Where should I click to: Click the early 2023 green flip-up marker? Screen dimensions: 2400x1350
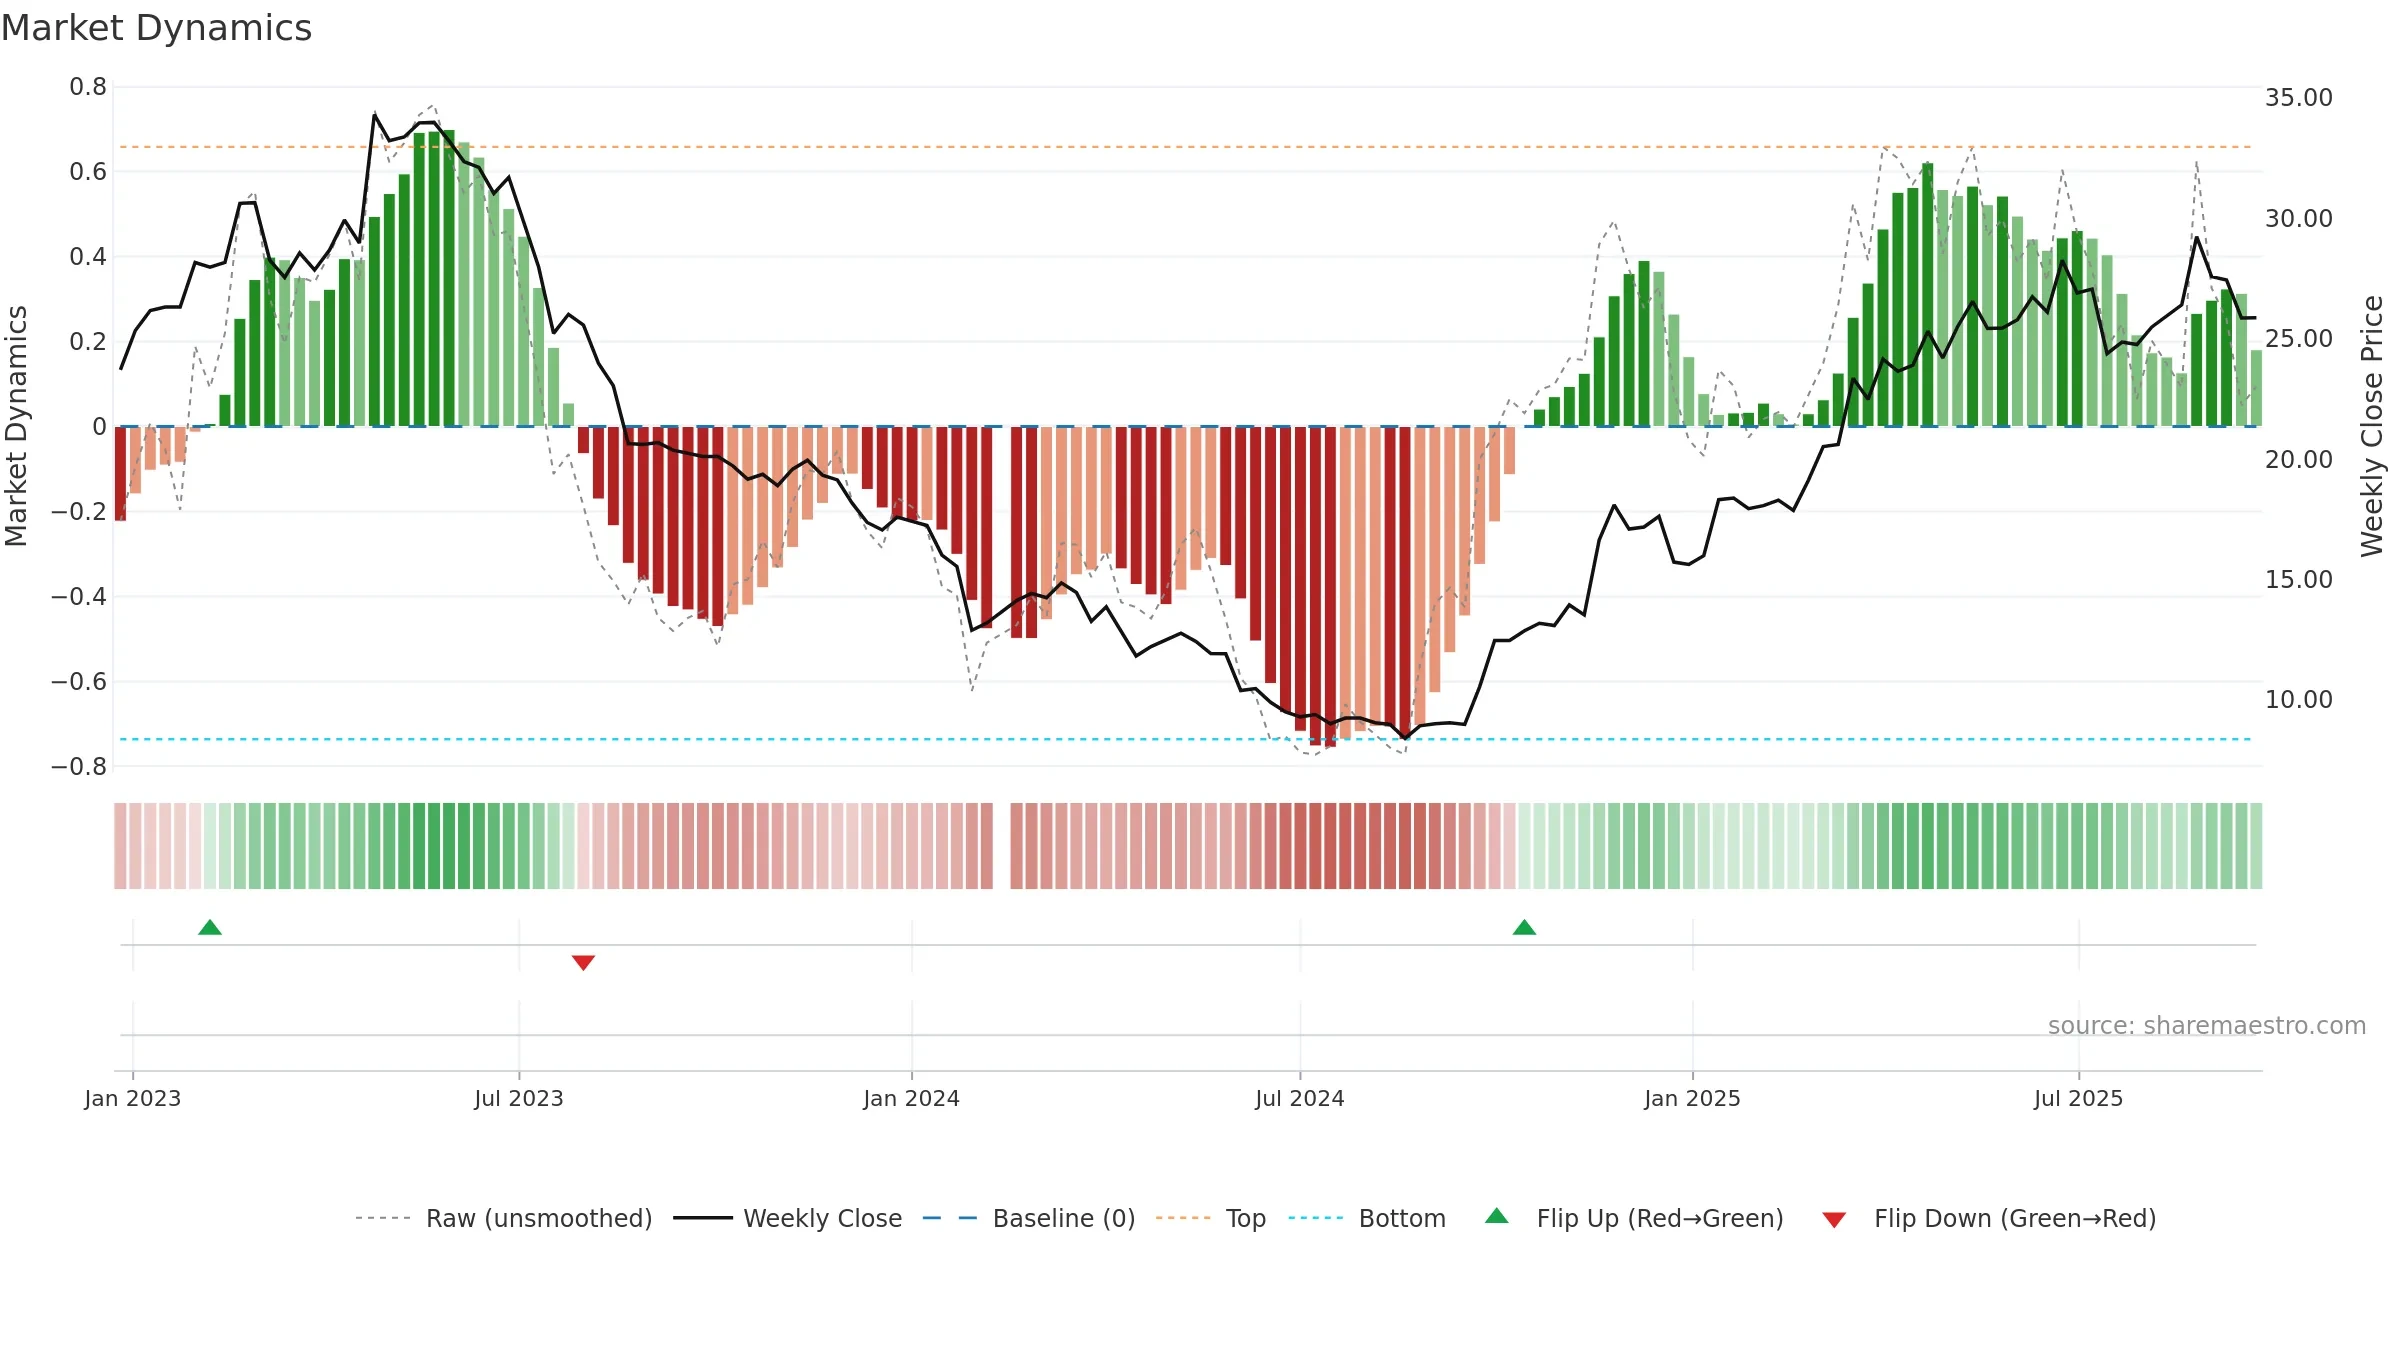(x=210, y=927)
